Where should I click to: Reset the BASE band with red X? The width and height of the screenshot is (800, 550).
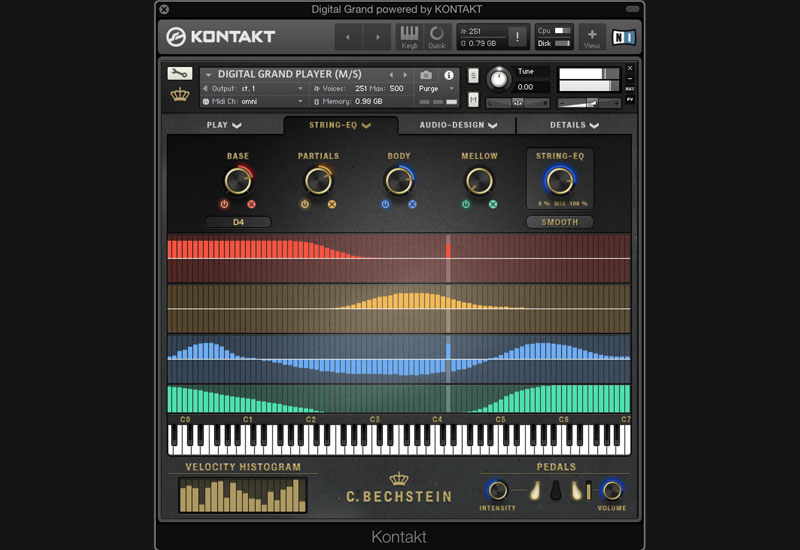click(252, 204)
